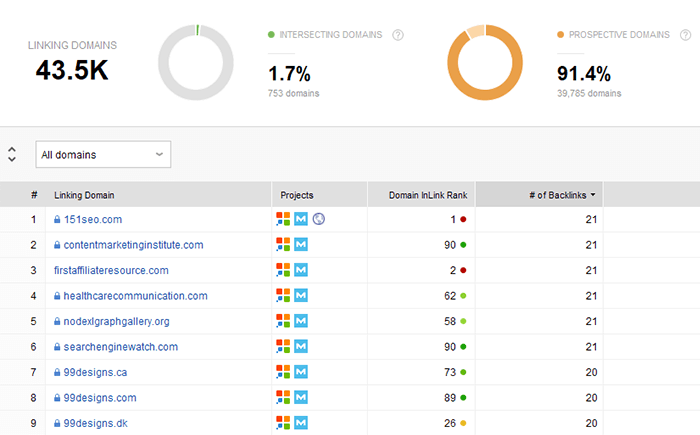Open healthcarecommunication.com link
This screenshot has width=700, height=435.
click(x=135, y=296)
